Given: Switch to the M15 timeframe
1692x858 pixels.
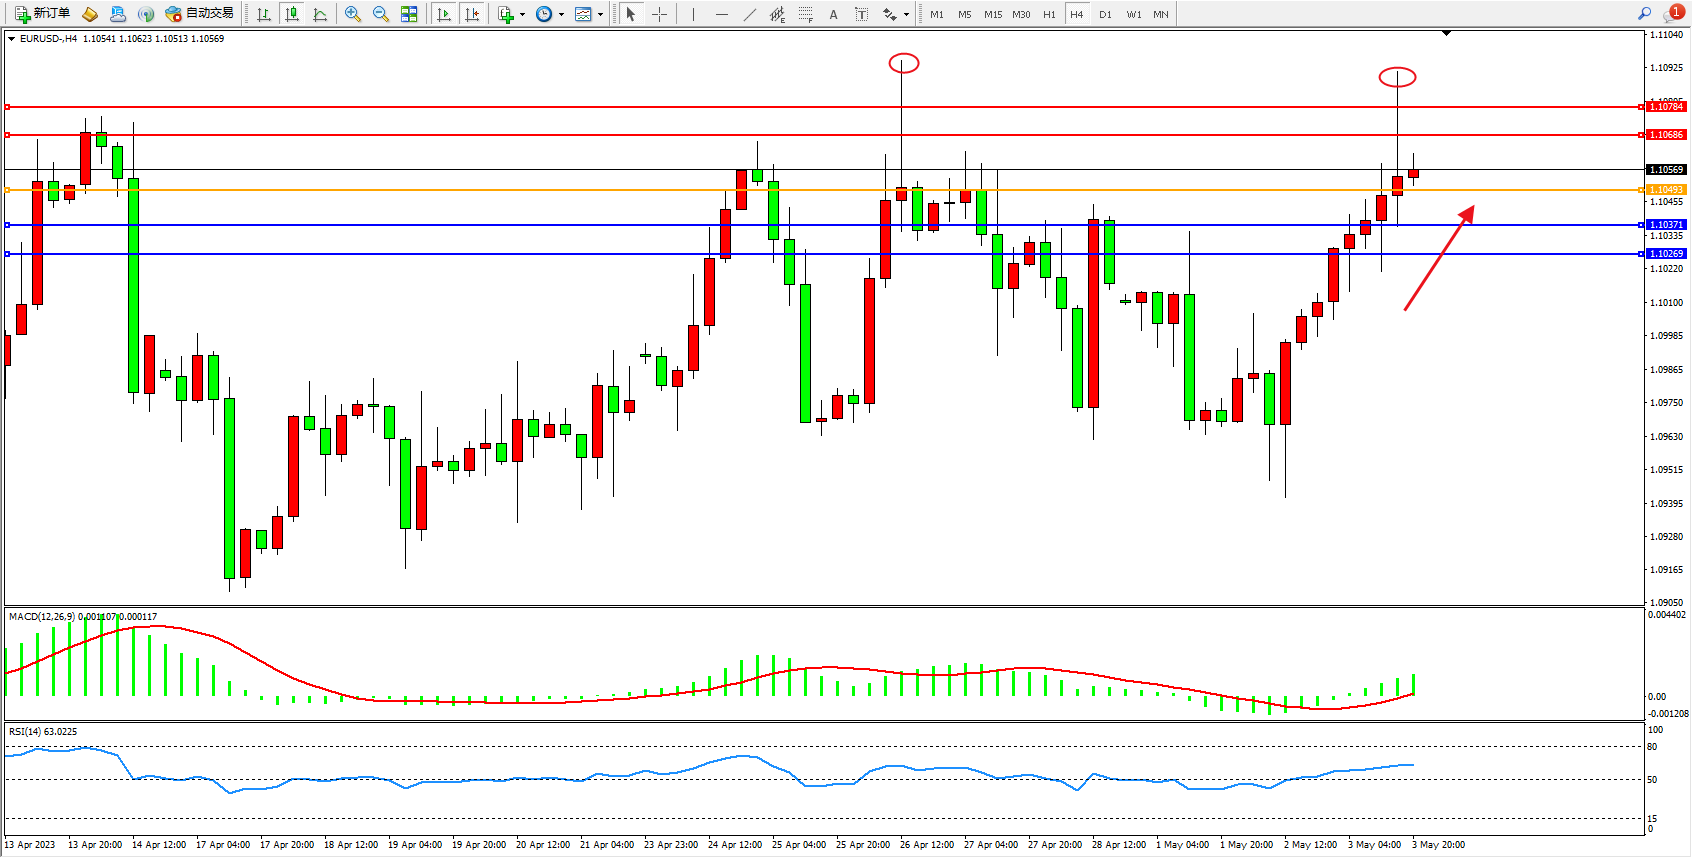Looking at the screenshot, I should click(992, 14).
